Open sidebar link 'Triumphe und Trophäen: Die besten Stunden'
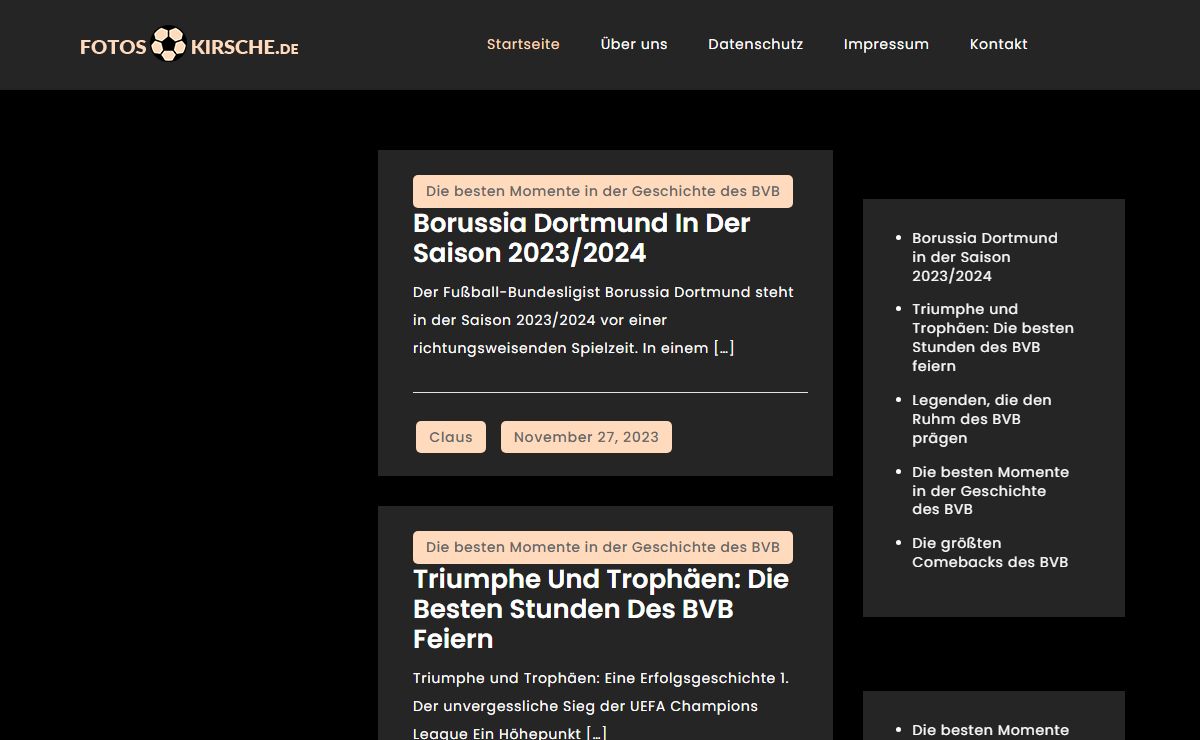This screenshot has width=1200, height=740. click(993, 338)
